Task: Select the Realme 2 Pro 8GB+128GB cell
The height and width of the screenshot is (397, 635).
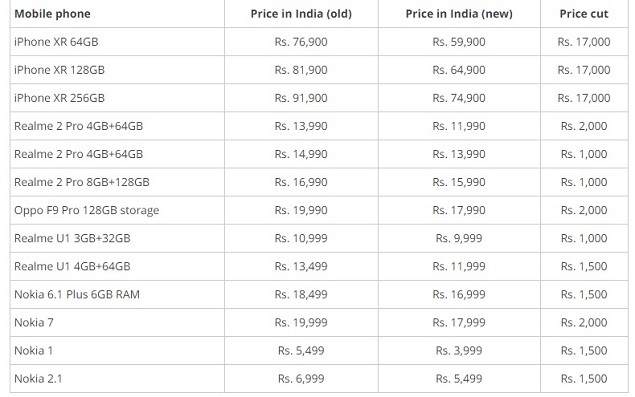Action: [x=81, y=182]
